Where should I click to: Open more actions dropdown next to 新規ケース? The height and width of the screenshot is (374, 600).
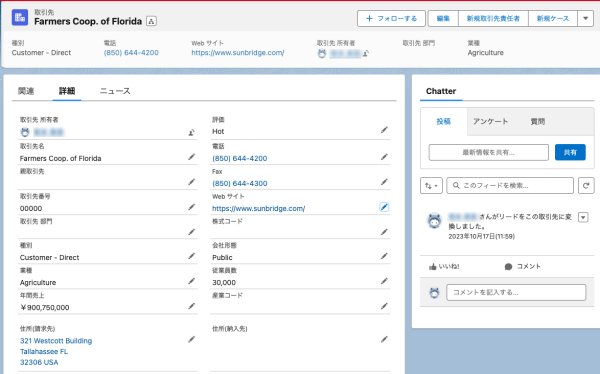(x=585, y=18)
